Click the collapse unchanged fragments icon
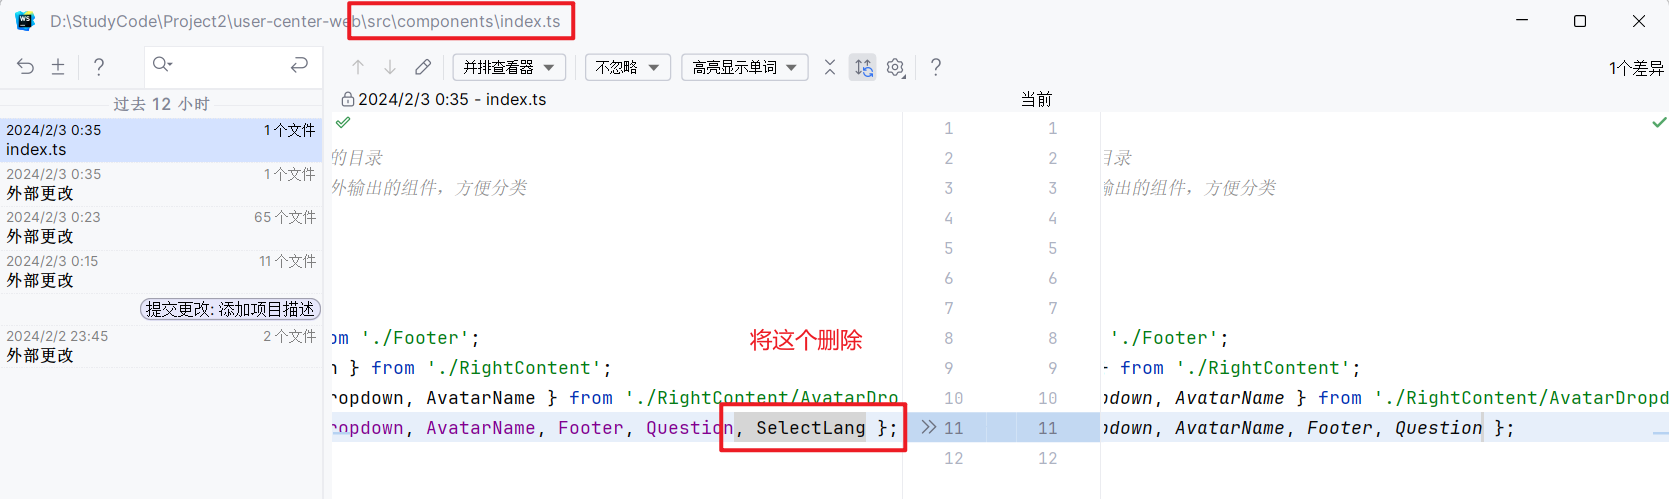The height and width of the screenshot is (499, 1669). tap(830, 67)
